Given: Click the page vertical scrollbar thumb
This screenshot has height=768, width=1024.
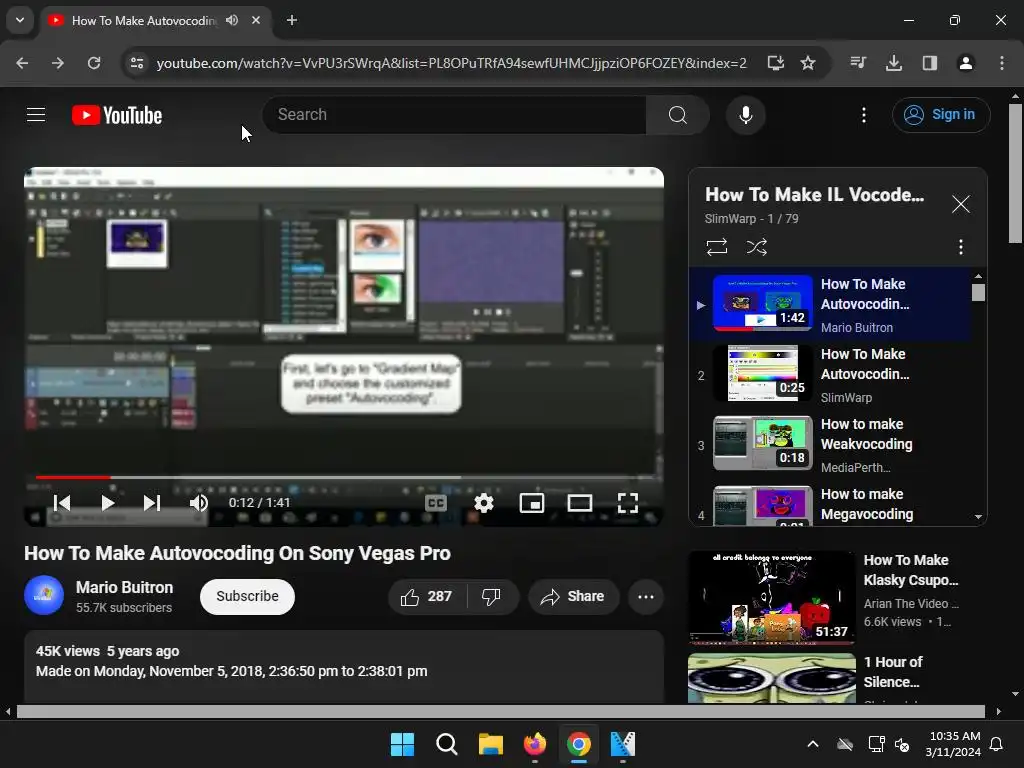Looking at the screenshot, I should coord(1015,173).
